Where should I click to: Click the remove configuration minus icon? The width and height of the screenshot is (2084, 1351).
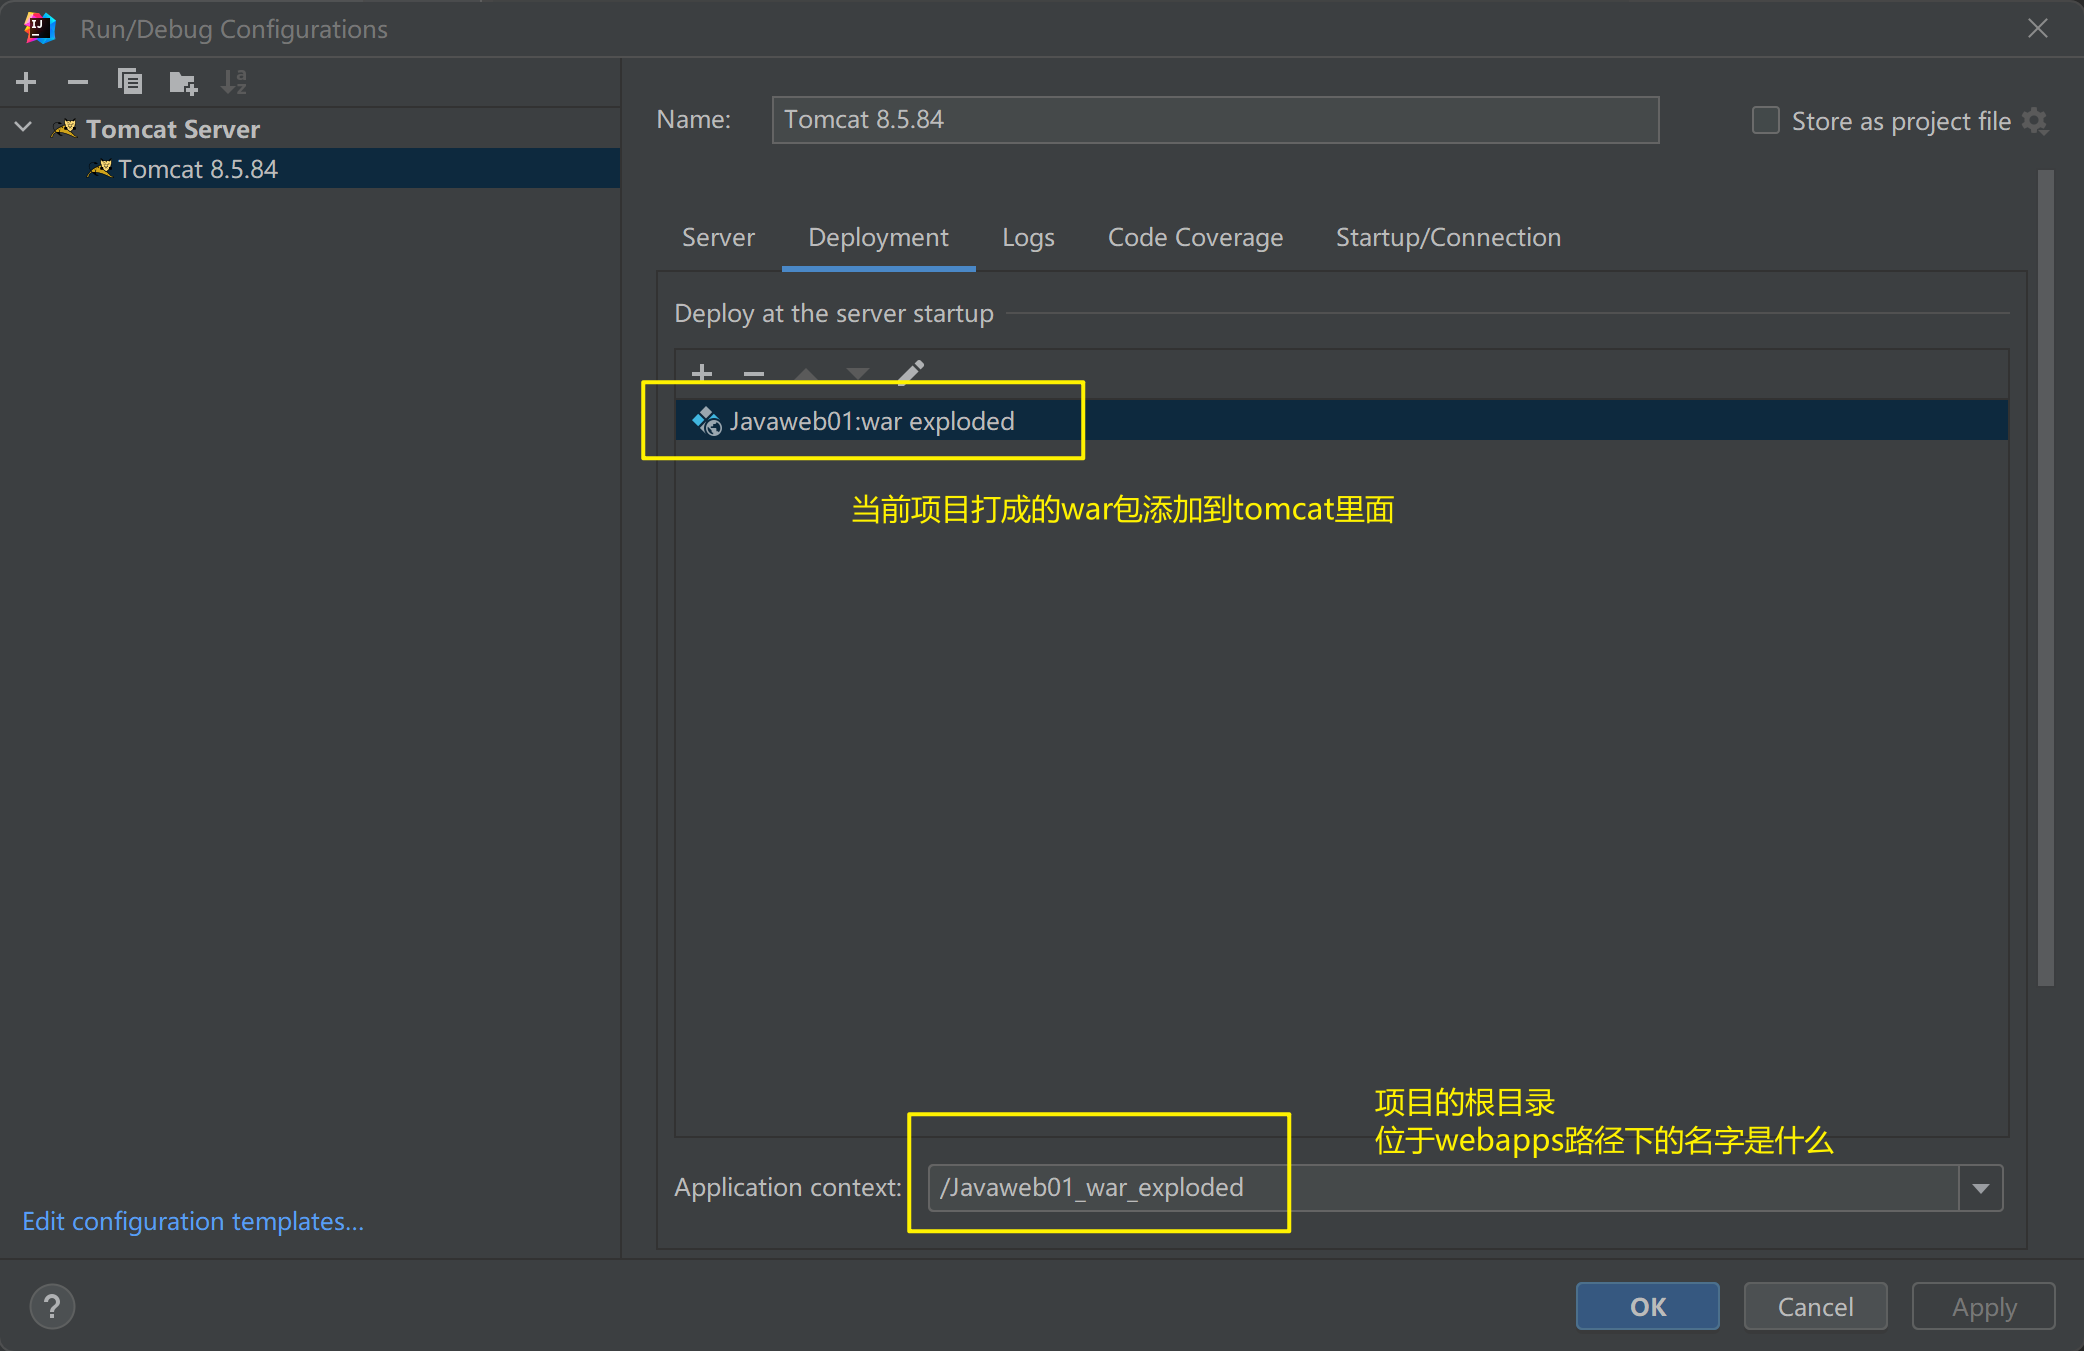click(x=78, y=82)
